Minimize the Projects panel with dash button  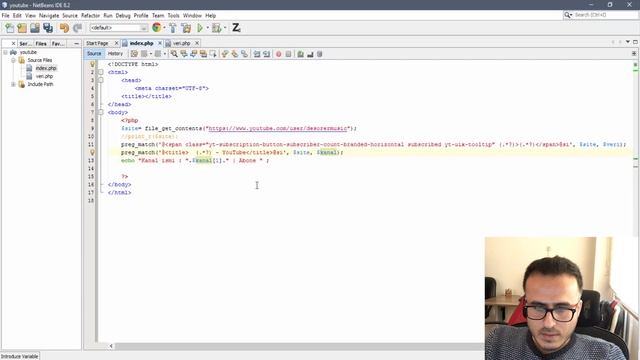[76, 43]
